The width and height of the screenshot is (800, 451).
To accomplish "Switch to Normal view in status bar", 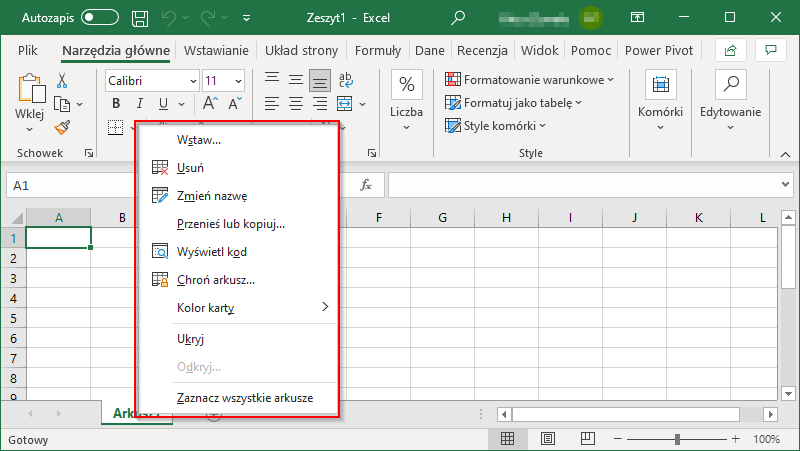I will point(507,439).
